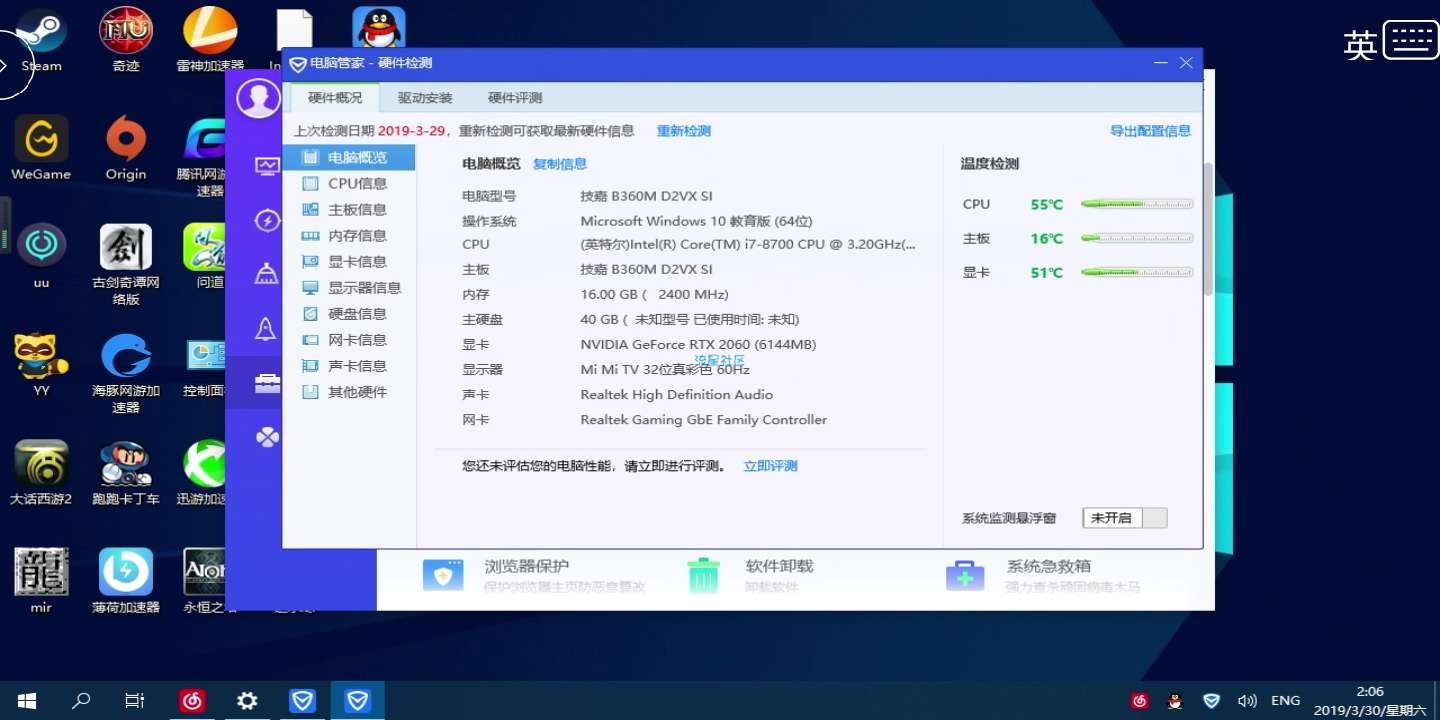Click volume icon in system tray
The height and width of the screenshot is (720, 1440).
(x=1247, y=701)
